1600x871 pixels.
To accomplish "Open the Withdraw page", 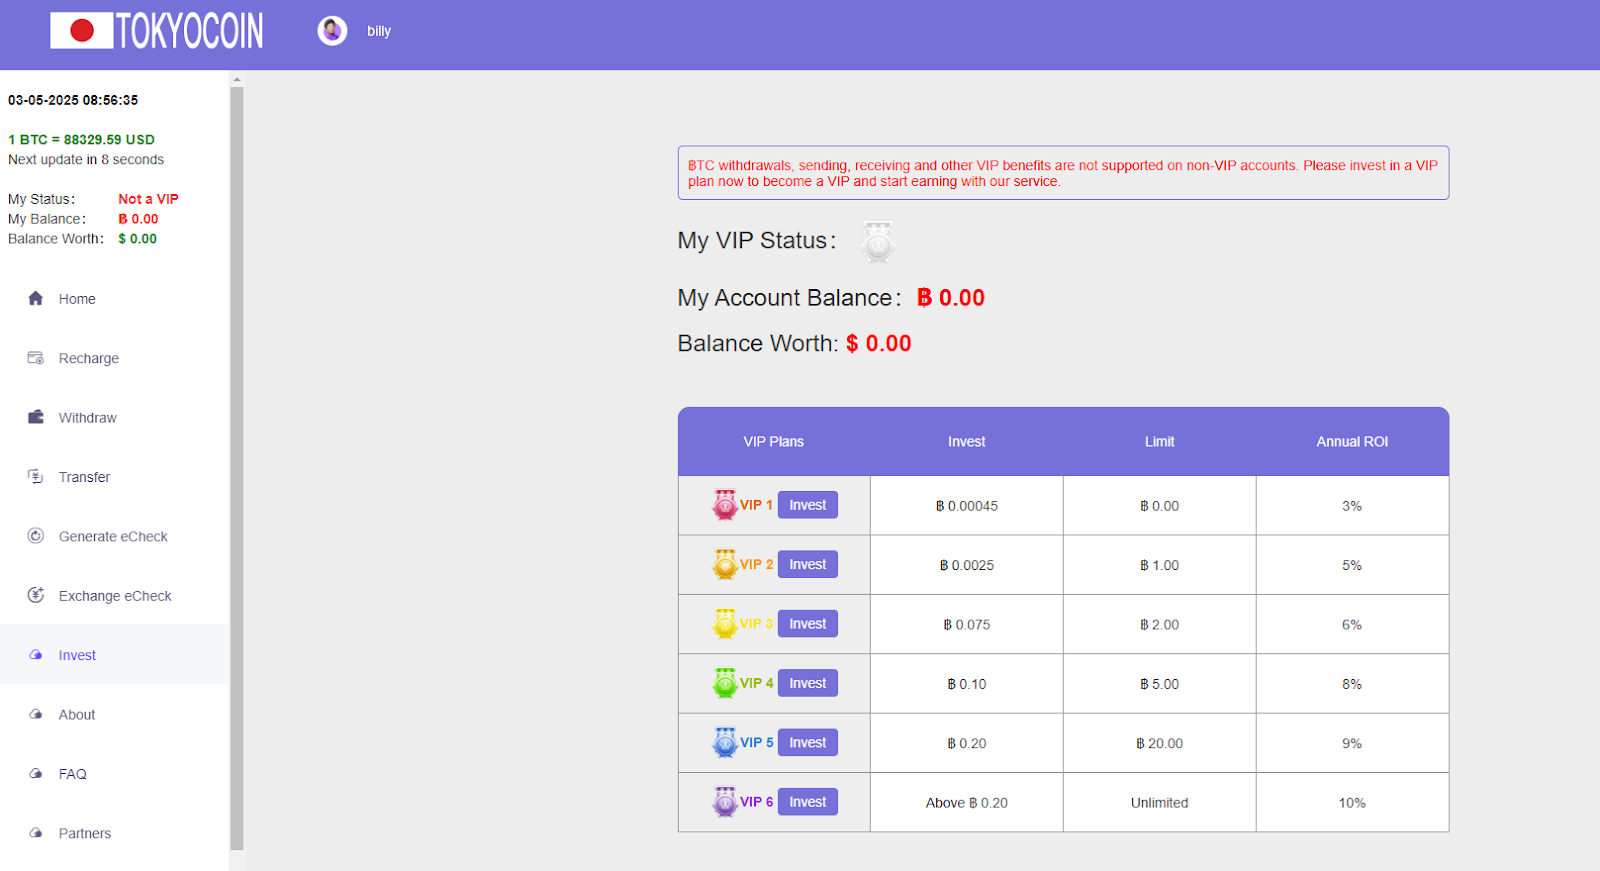I will 114,418.
